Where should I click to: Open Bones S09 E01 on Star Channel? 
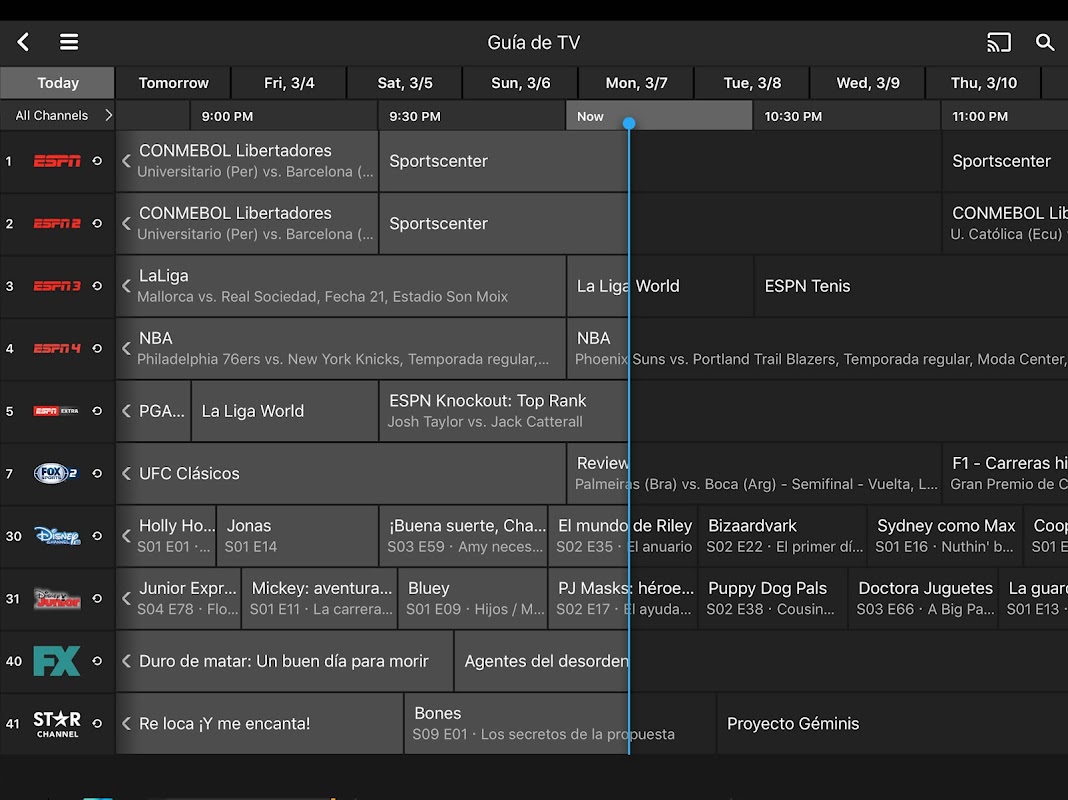point(560,724)
